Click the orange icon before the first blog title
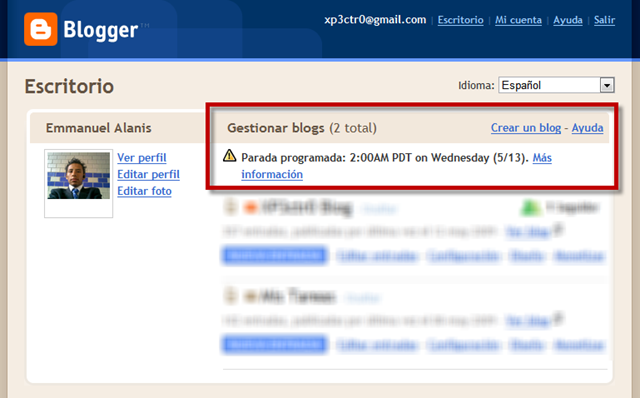 pos(250,208)
